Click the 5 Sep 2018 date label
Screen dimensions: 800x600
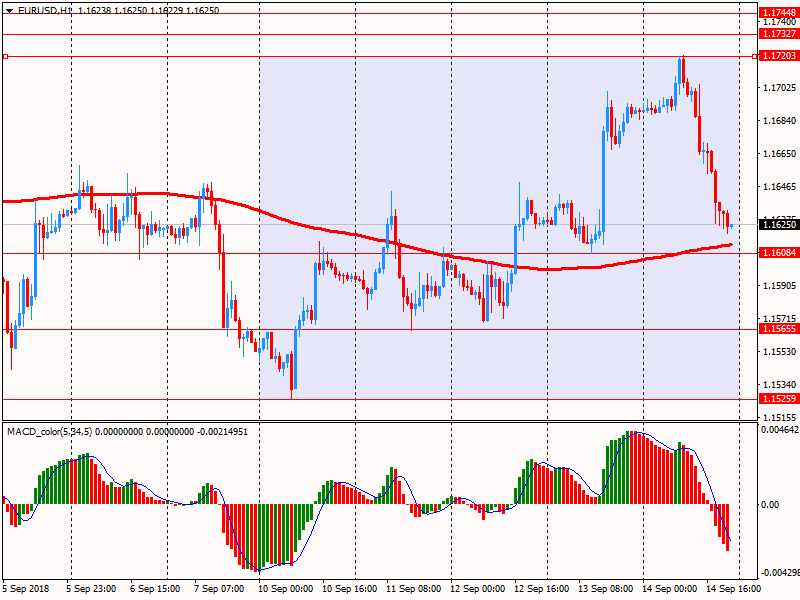tap(26, 589)
